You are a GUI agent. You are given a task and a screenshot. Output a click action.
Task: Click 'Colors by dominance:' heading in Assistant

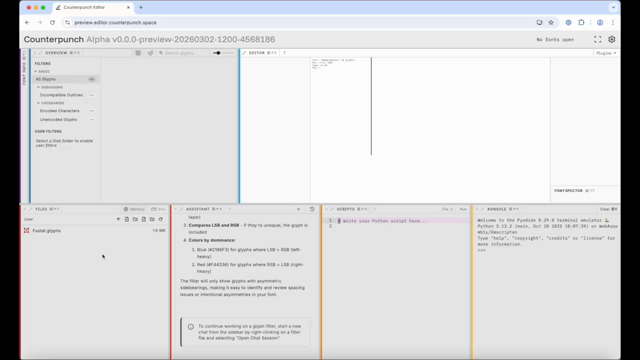(212, 240)
